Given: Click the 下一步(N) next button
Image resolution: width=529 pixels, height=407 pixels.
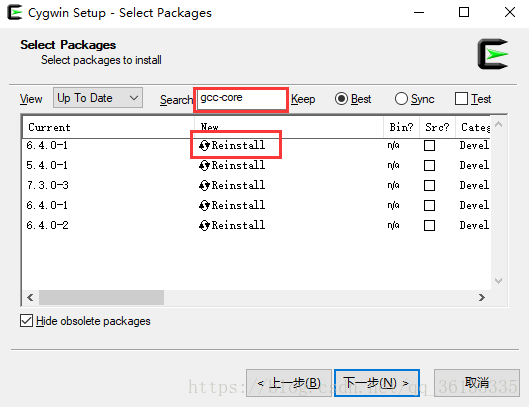Looking at the screenshot, I should (x=377, y=383).
